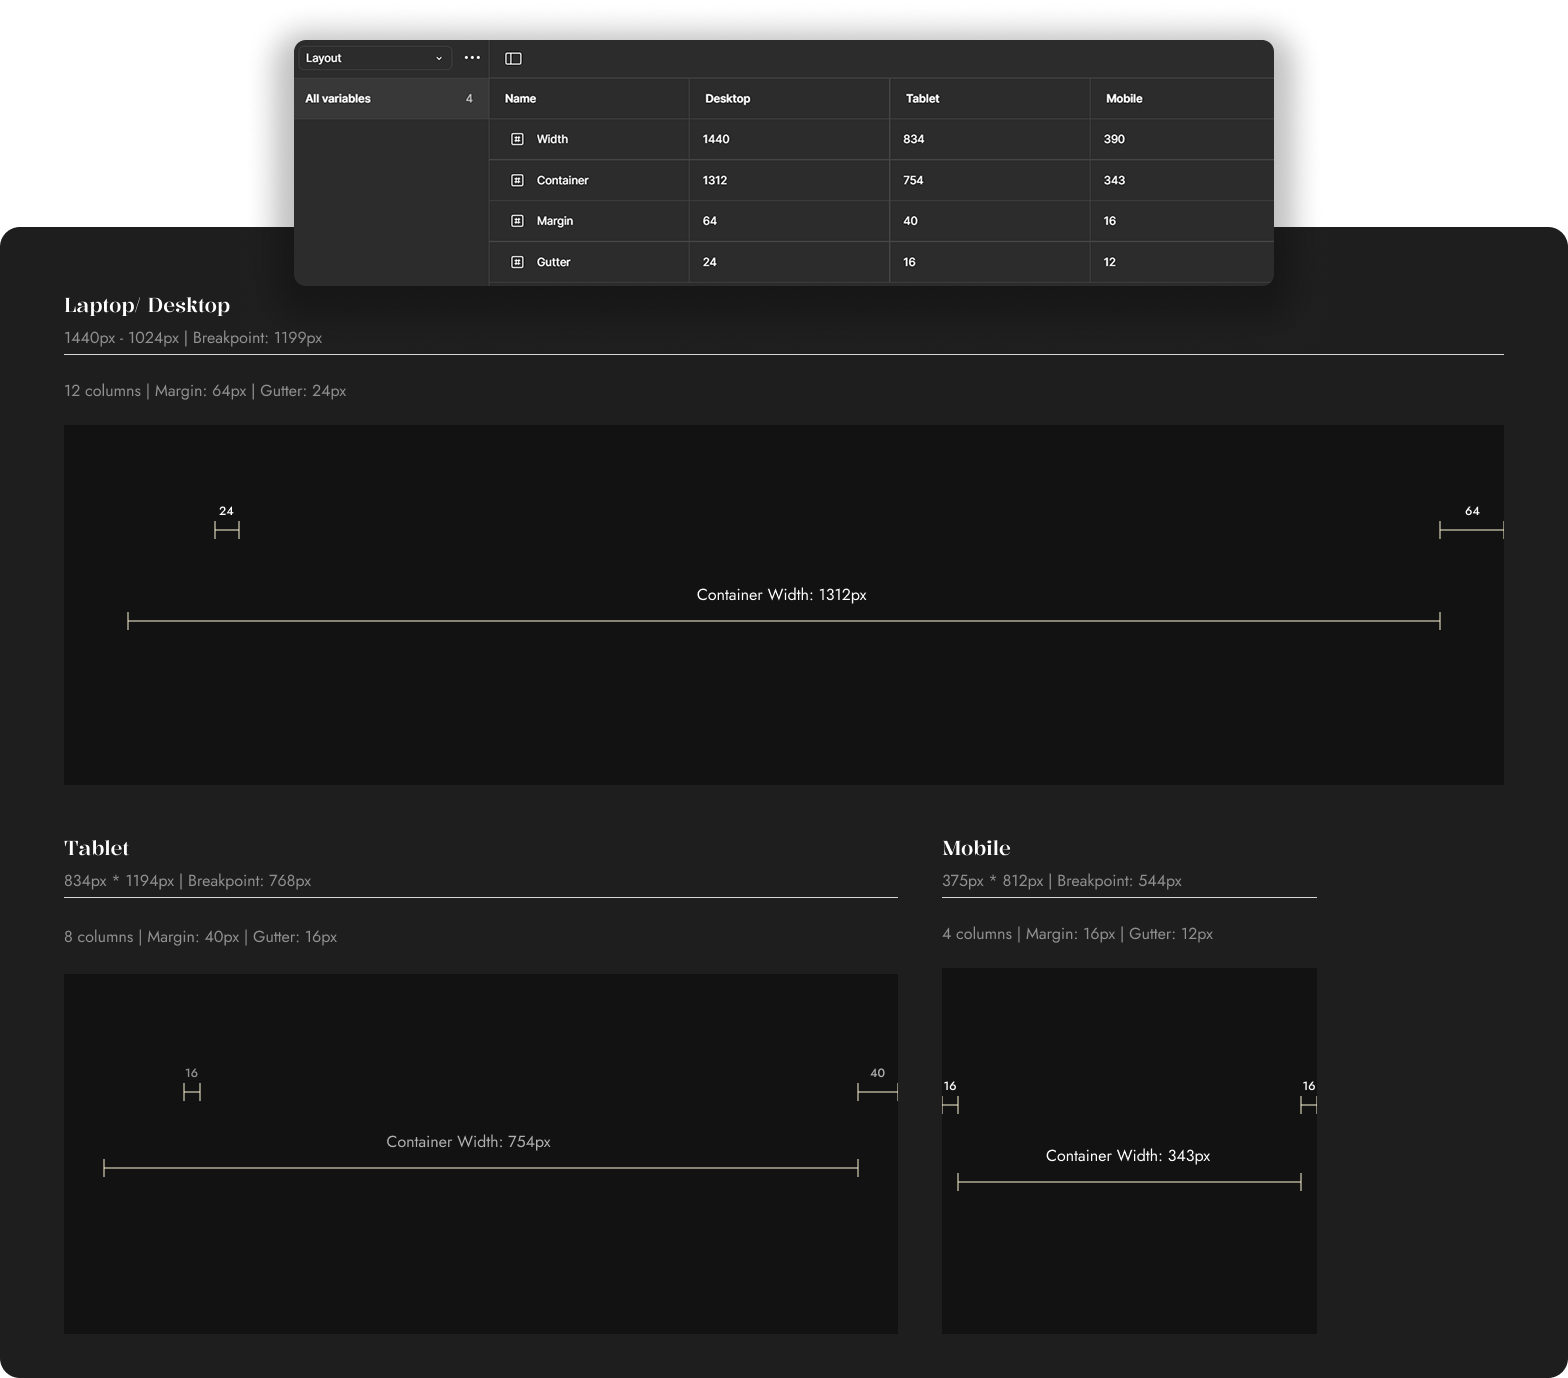This screenshot has width=1568, height=1378.
Task: Select the Mobile Width value 390
Action: click(x=1114, y=139)
